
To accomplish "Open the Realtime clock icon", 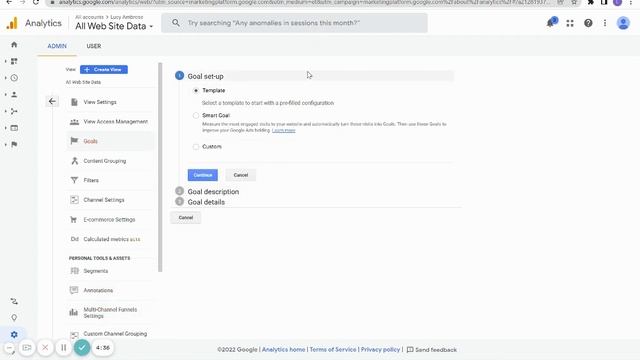I will 14,78.
